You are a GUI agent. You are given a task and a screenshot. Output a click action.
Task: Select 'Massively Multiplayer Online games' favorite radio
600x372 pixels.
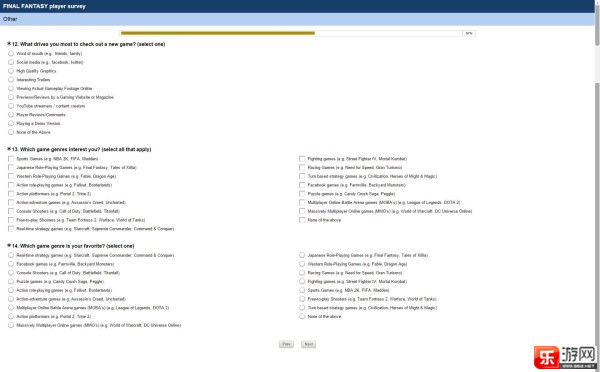point(11,325)
